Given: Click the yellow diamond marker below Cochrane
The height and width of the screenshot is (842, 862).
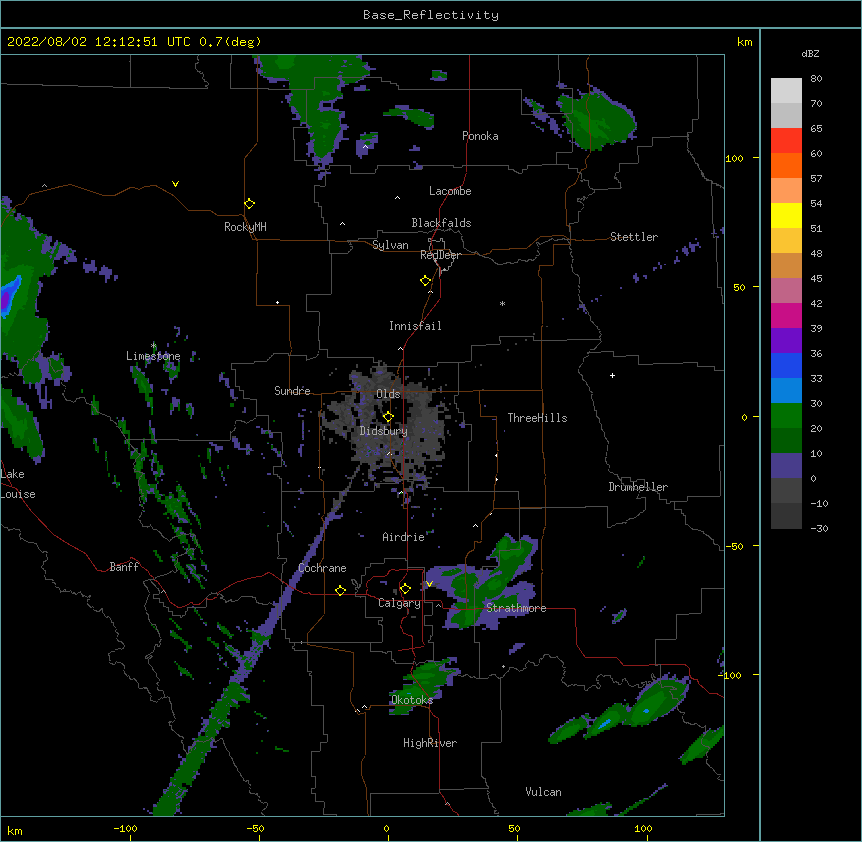Looking at the screenshot, I should 340,590.
